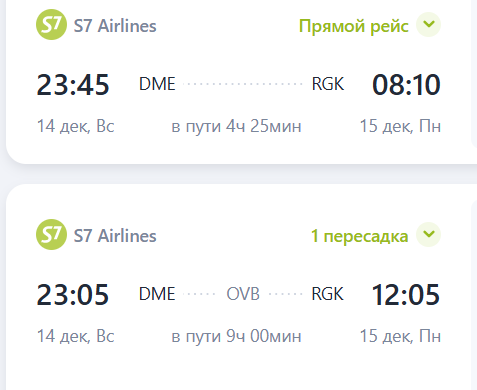Click RGK airport code on the transfer flight

pos(327,294)
